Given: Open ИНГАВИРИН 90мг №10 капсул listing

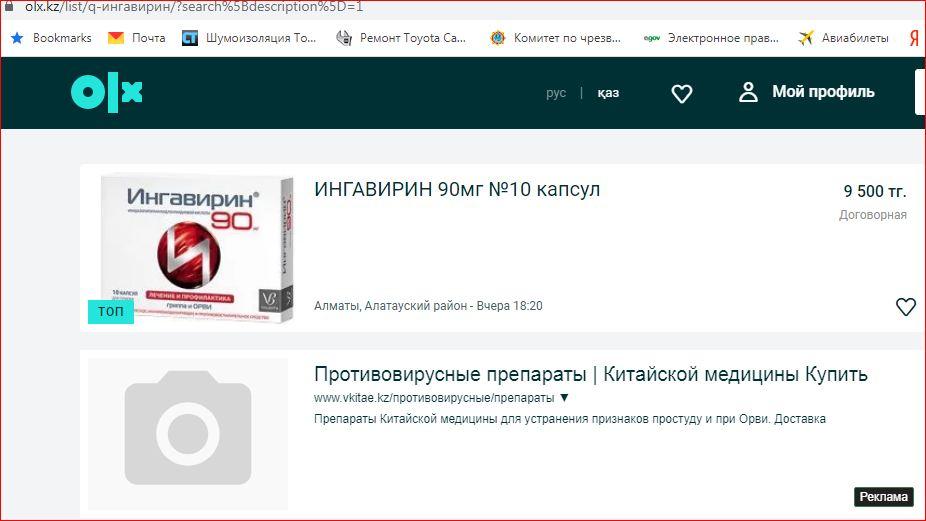Looking at the screenshot, I should click(x=457, y=189).
